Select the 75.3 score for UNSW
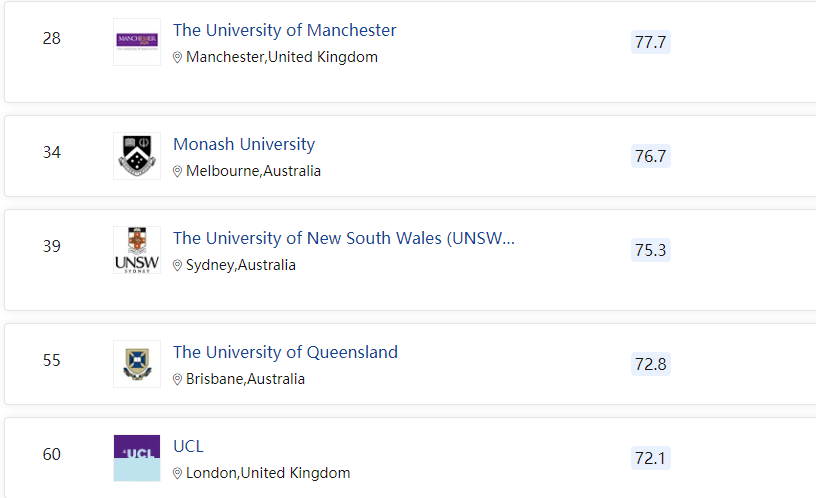Viewport: 816px width, 498px height. pyautogui.click(x=650, y=250)
